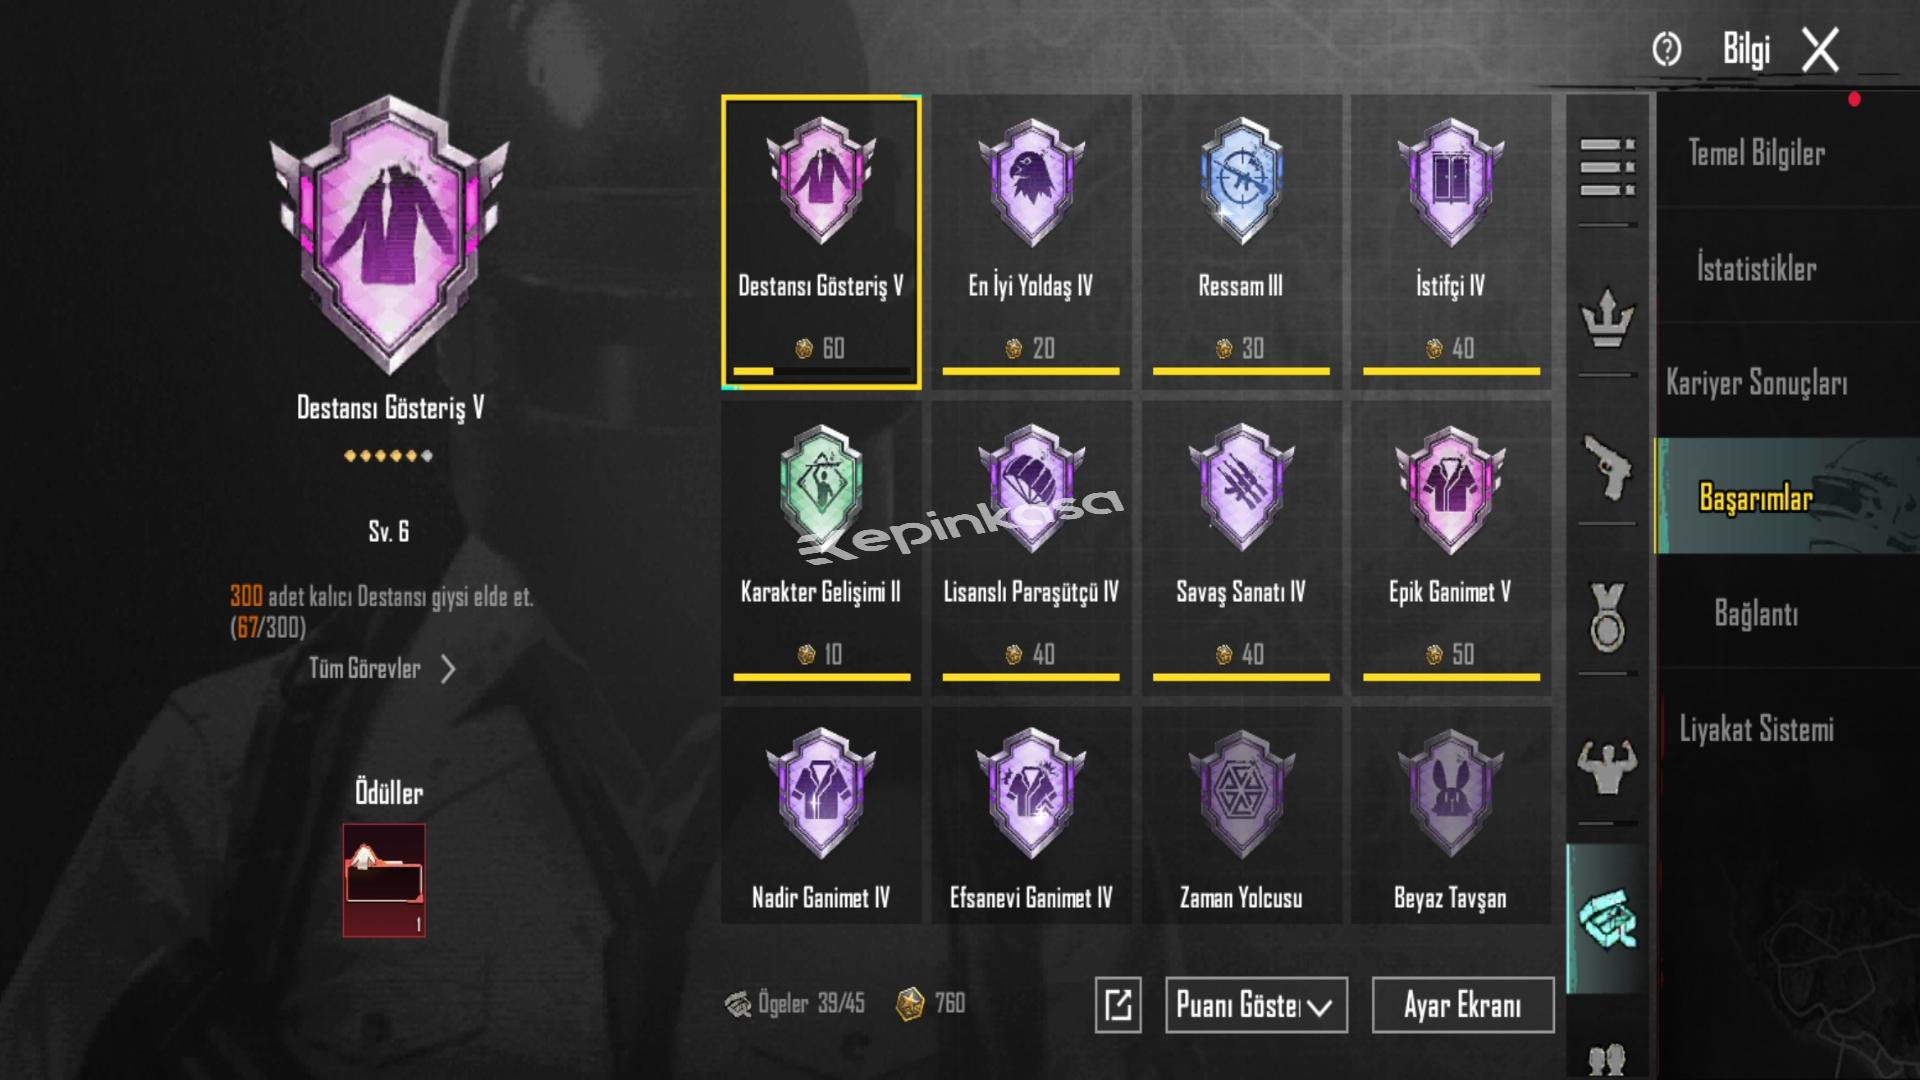Select the Epik Ganimet V badge
Screen dimensions: 1920x1080
point(1450,548)
